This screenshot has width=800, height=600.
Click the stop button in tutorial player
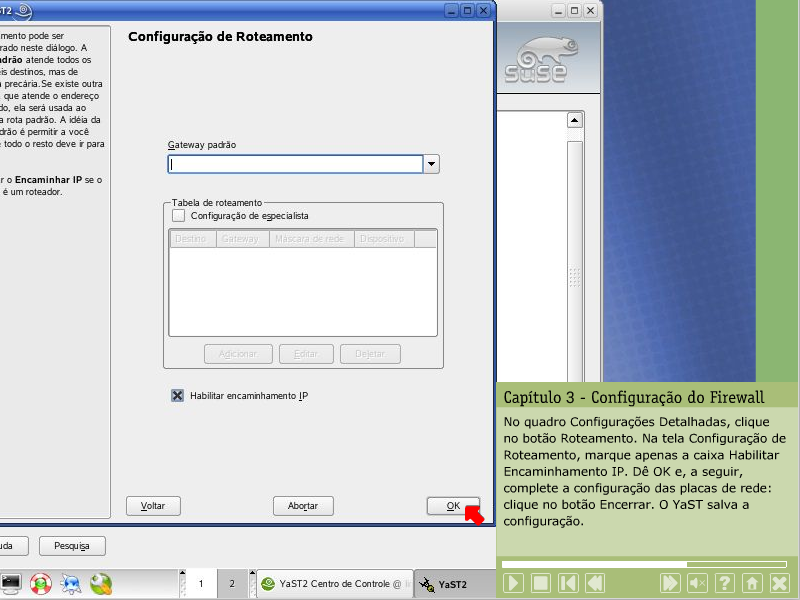pyautogui.click(x=541, y=583)
